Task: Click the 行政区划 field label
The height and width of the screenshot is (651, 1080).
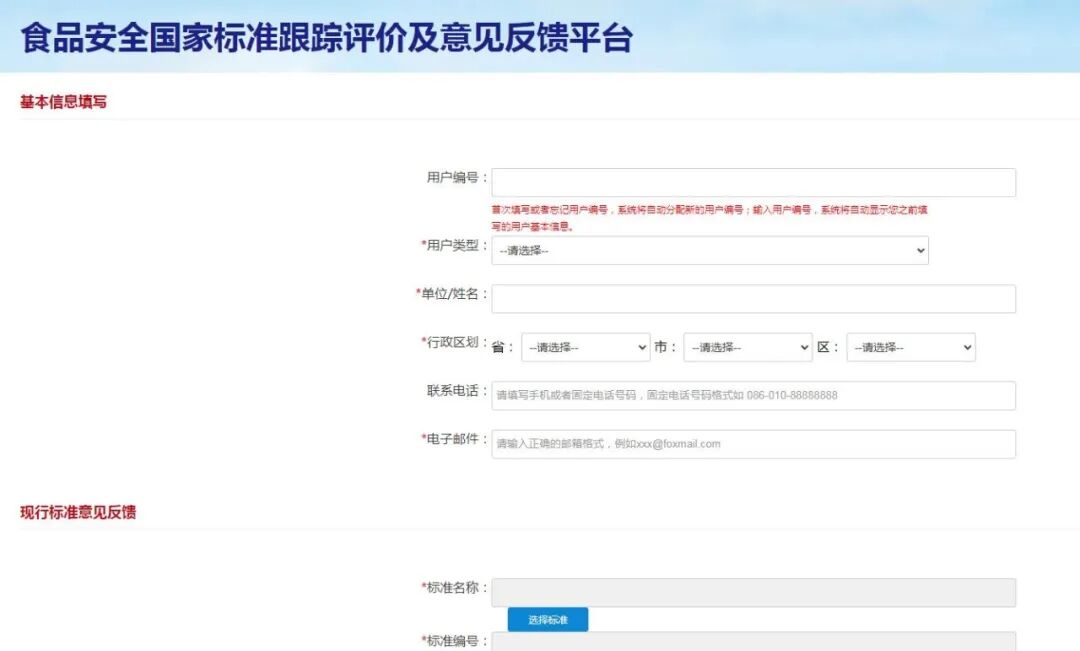Action: [x=456, y=342]
